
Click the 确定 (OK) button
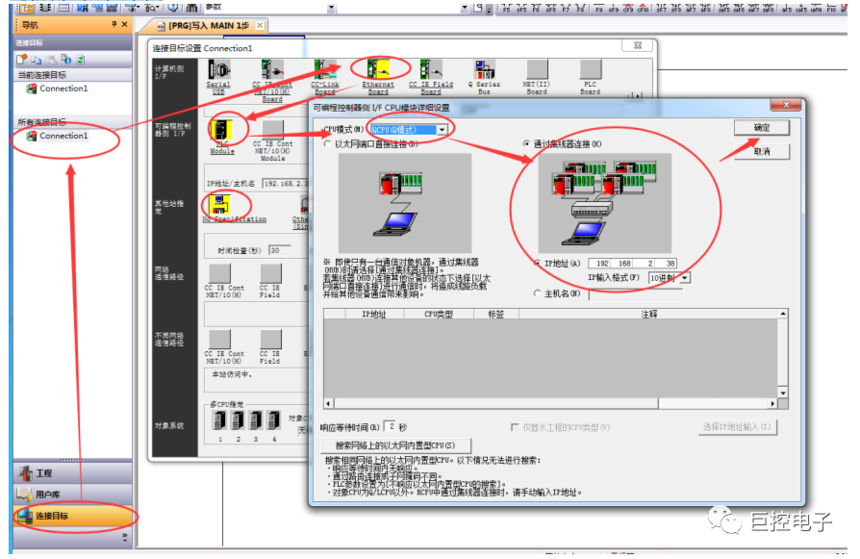tap(762, 129)
